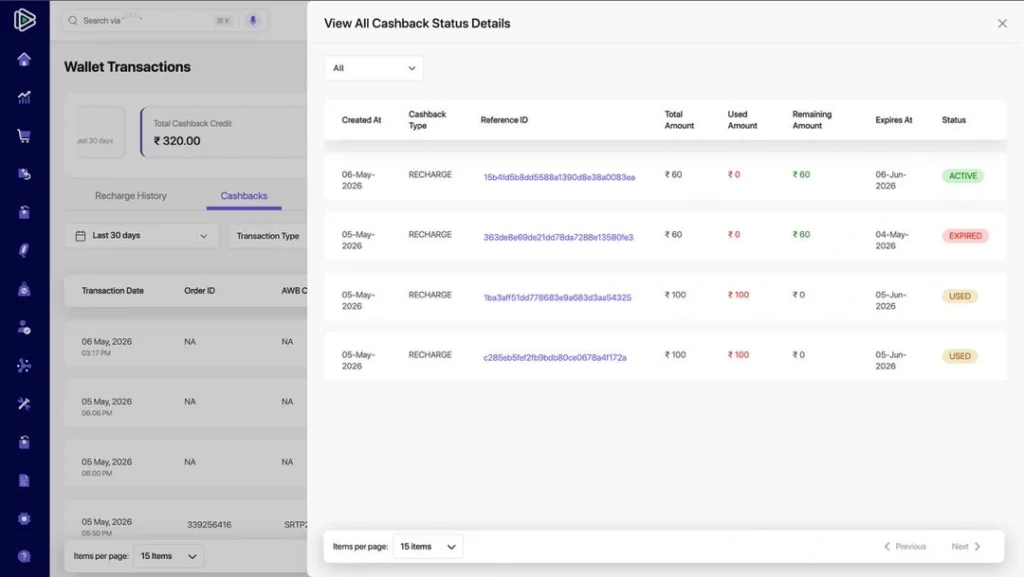Open the Transaction Type filter dropdown
Image resolution: width=1024 pixels, height=577 pixels.
coord(268,236)
